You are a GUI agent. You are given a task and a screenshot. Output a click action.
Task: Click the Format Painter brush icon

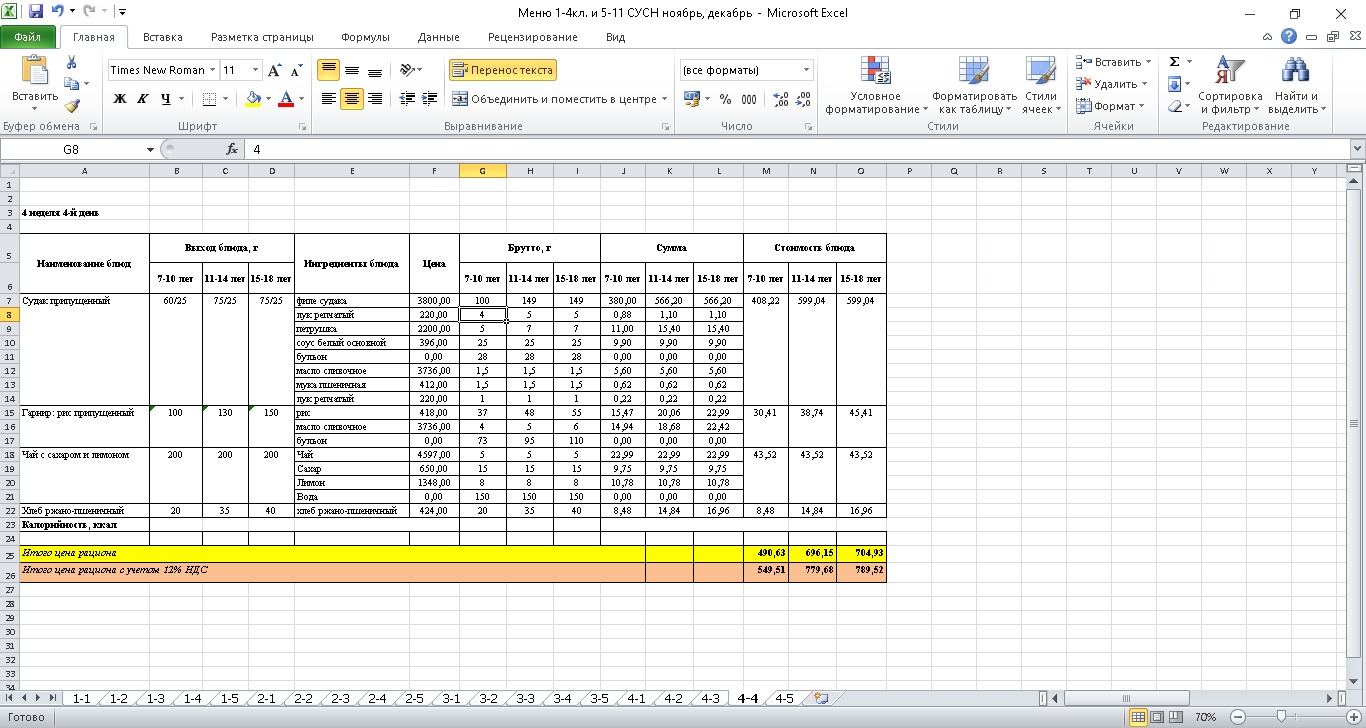pyautogui.click(x=72, y=106)
